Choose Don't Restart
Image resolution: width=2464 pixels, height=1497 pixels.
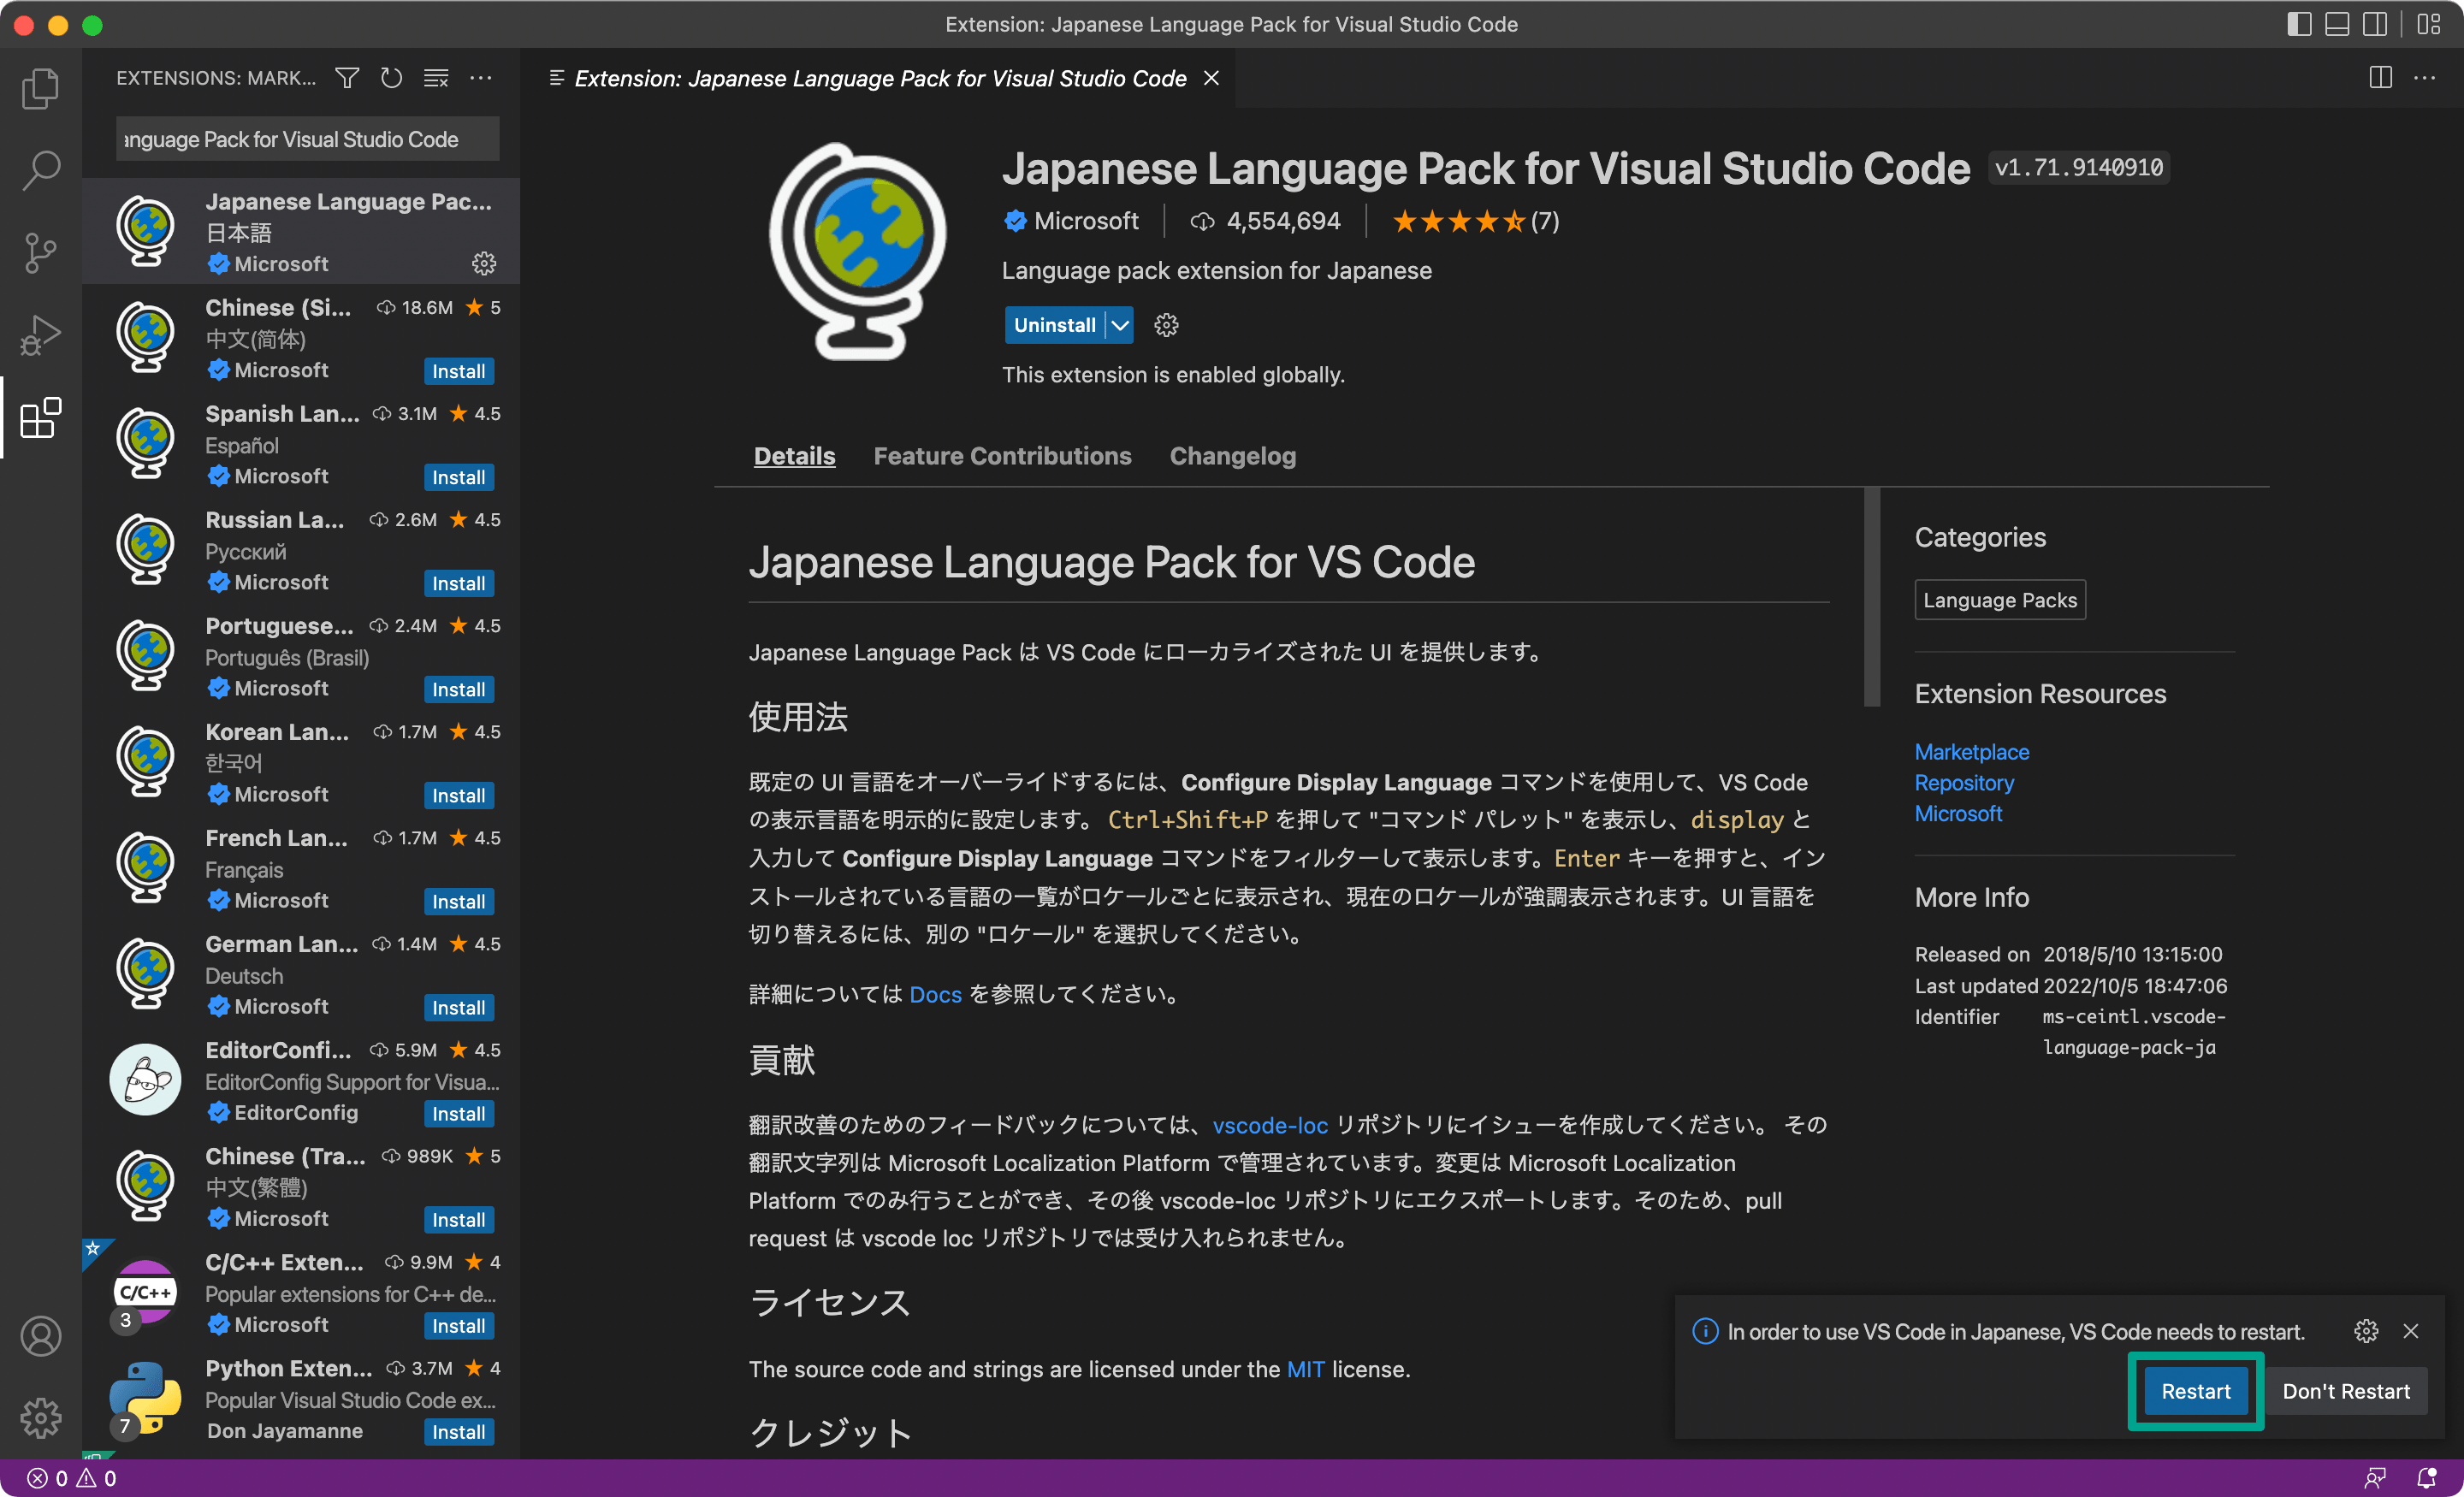[2346, 1391]
